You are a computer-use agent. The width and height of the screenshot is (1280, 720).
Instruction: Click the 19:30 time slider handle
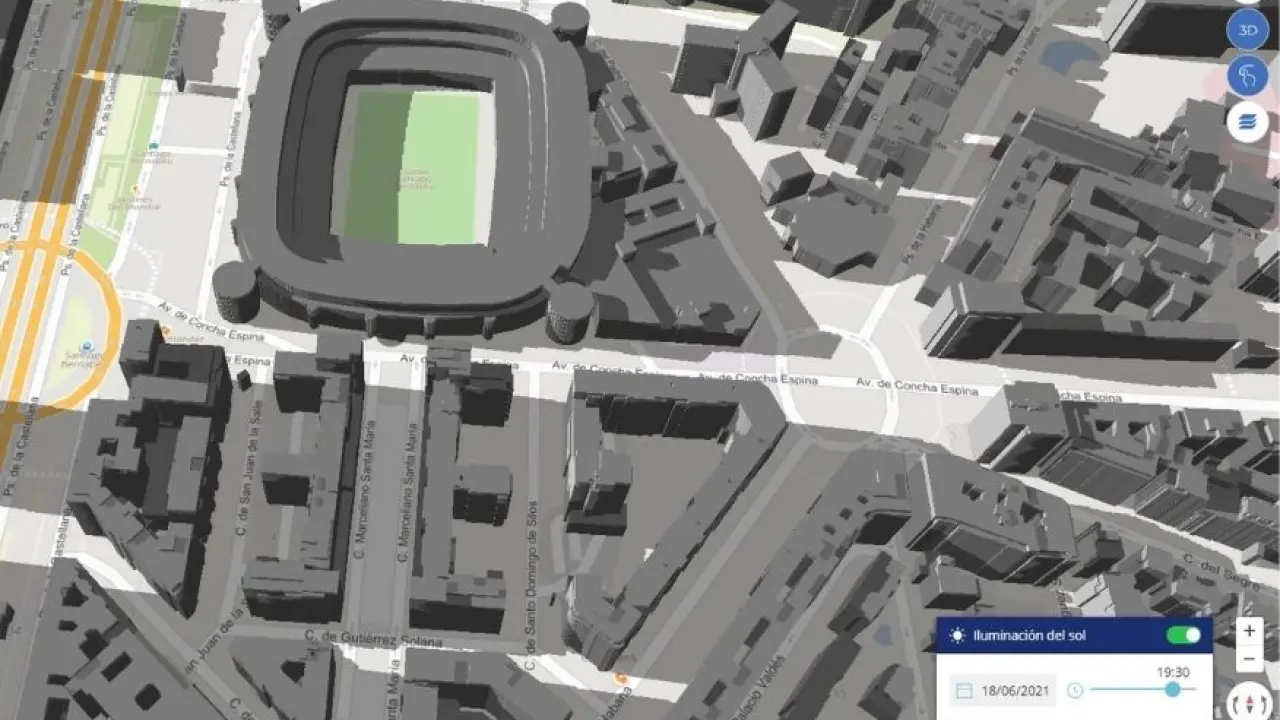pos(1172,689)
